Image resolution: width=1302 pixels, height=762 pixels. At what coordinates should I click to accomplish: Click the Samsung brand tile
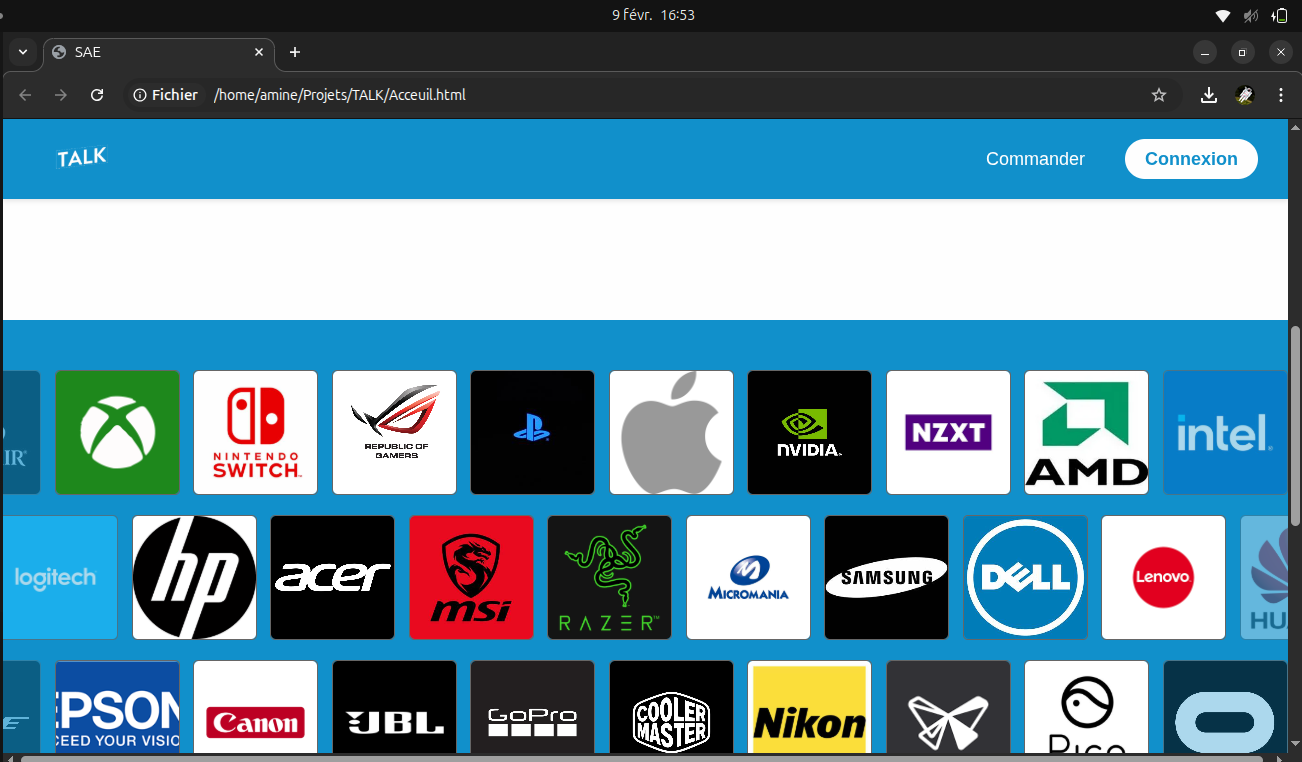point(886,577)
